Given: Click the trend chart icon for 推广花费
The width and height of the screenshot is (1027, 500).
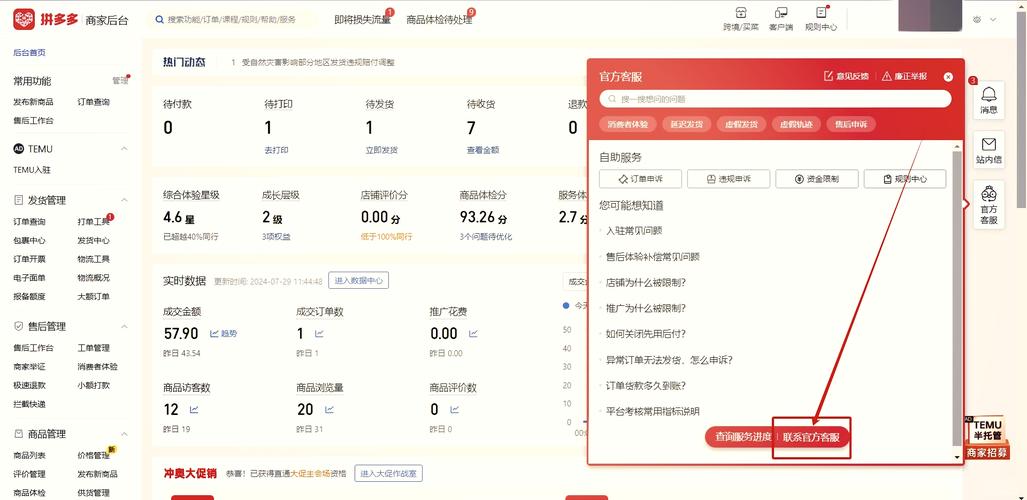Looking at the screenshot, I should coord(474,334).
